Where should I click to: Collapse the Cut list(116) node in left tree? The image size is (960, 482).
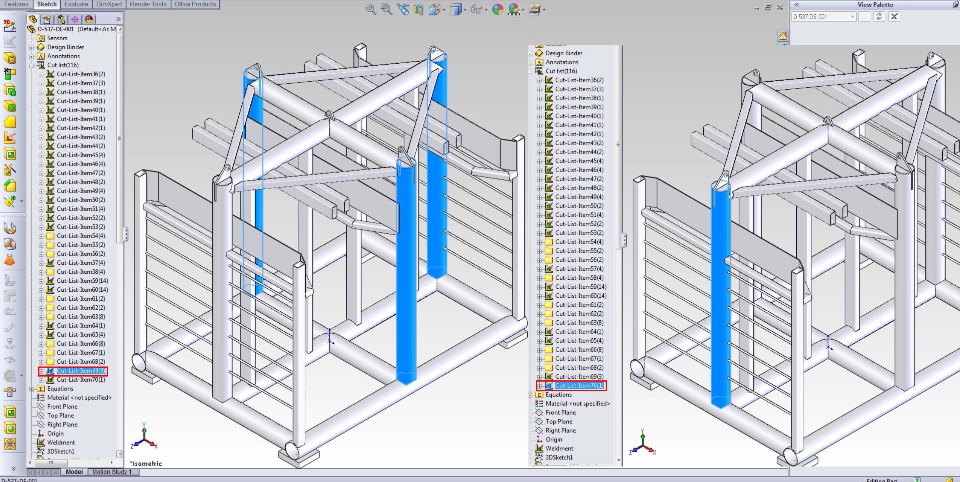(x=32, y=65)
